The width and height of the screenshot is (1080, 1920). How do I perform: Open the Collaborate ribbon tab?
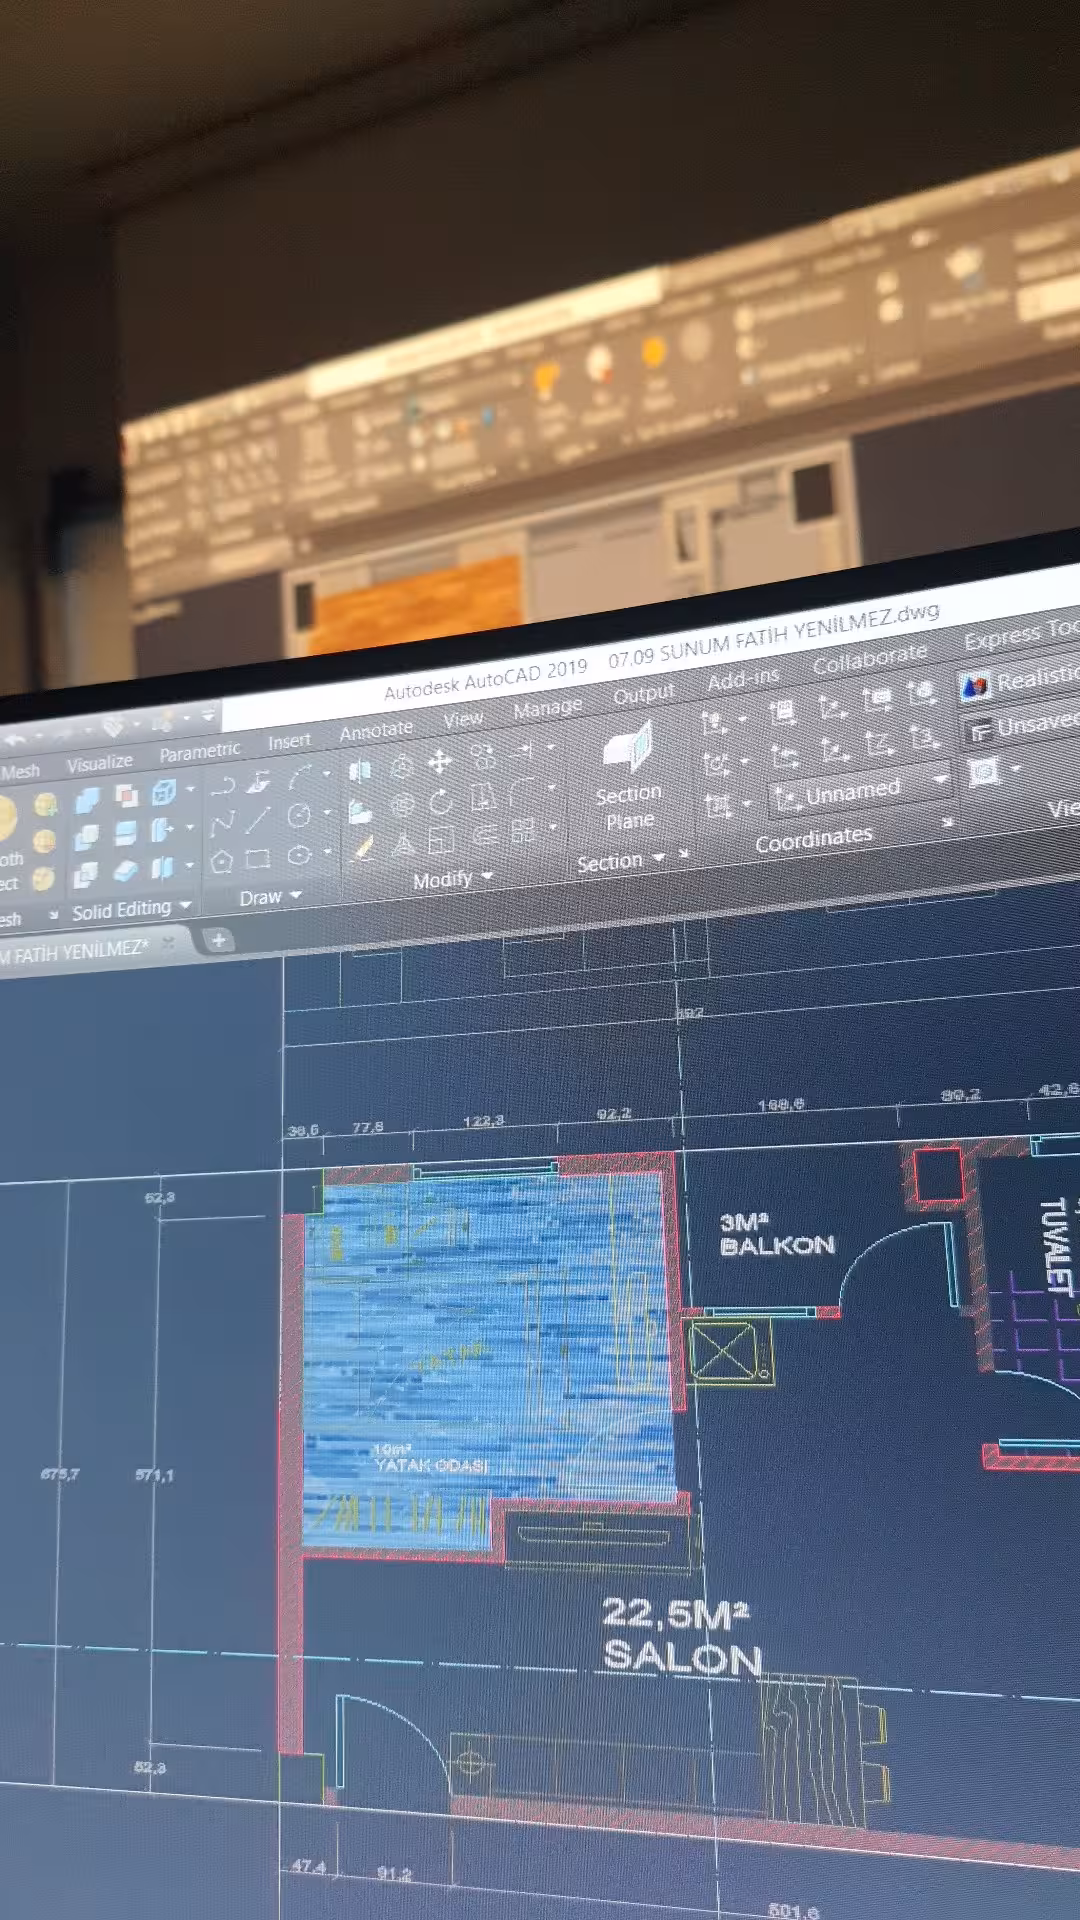point(870,658)
